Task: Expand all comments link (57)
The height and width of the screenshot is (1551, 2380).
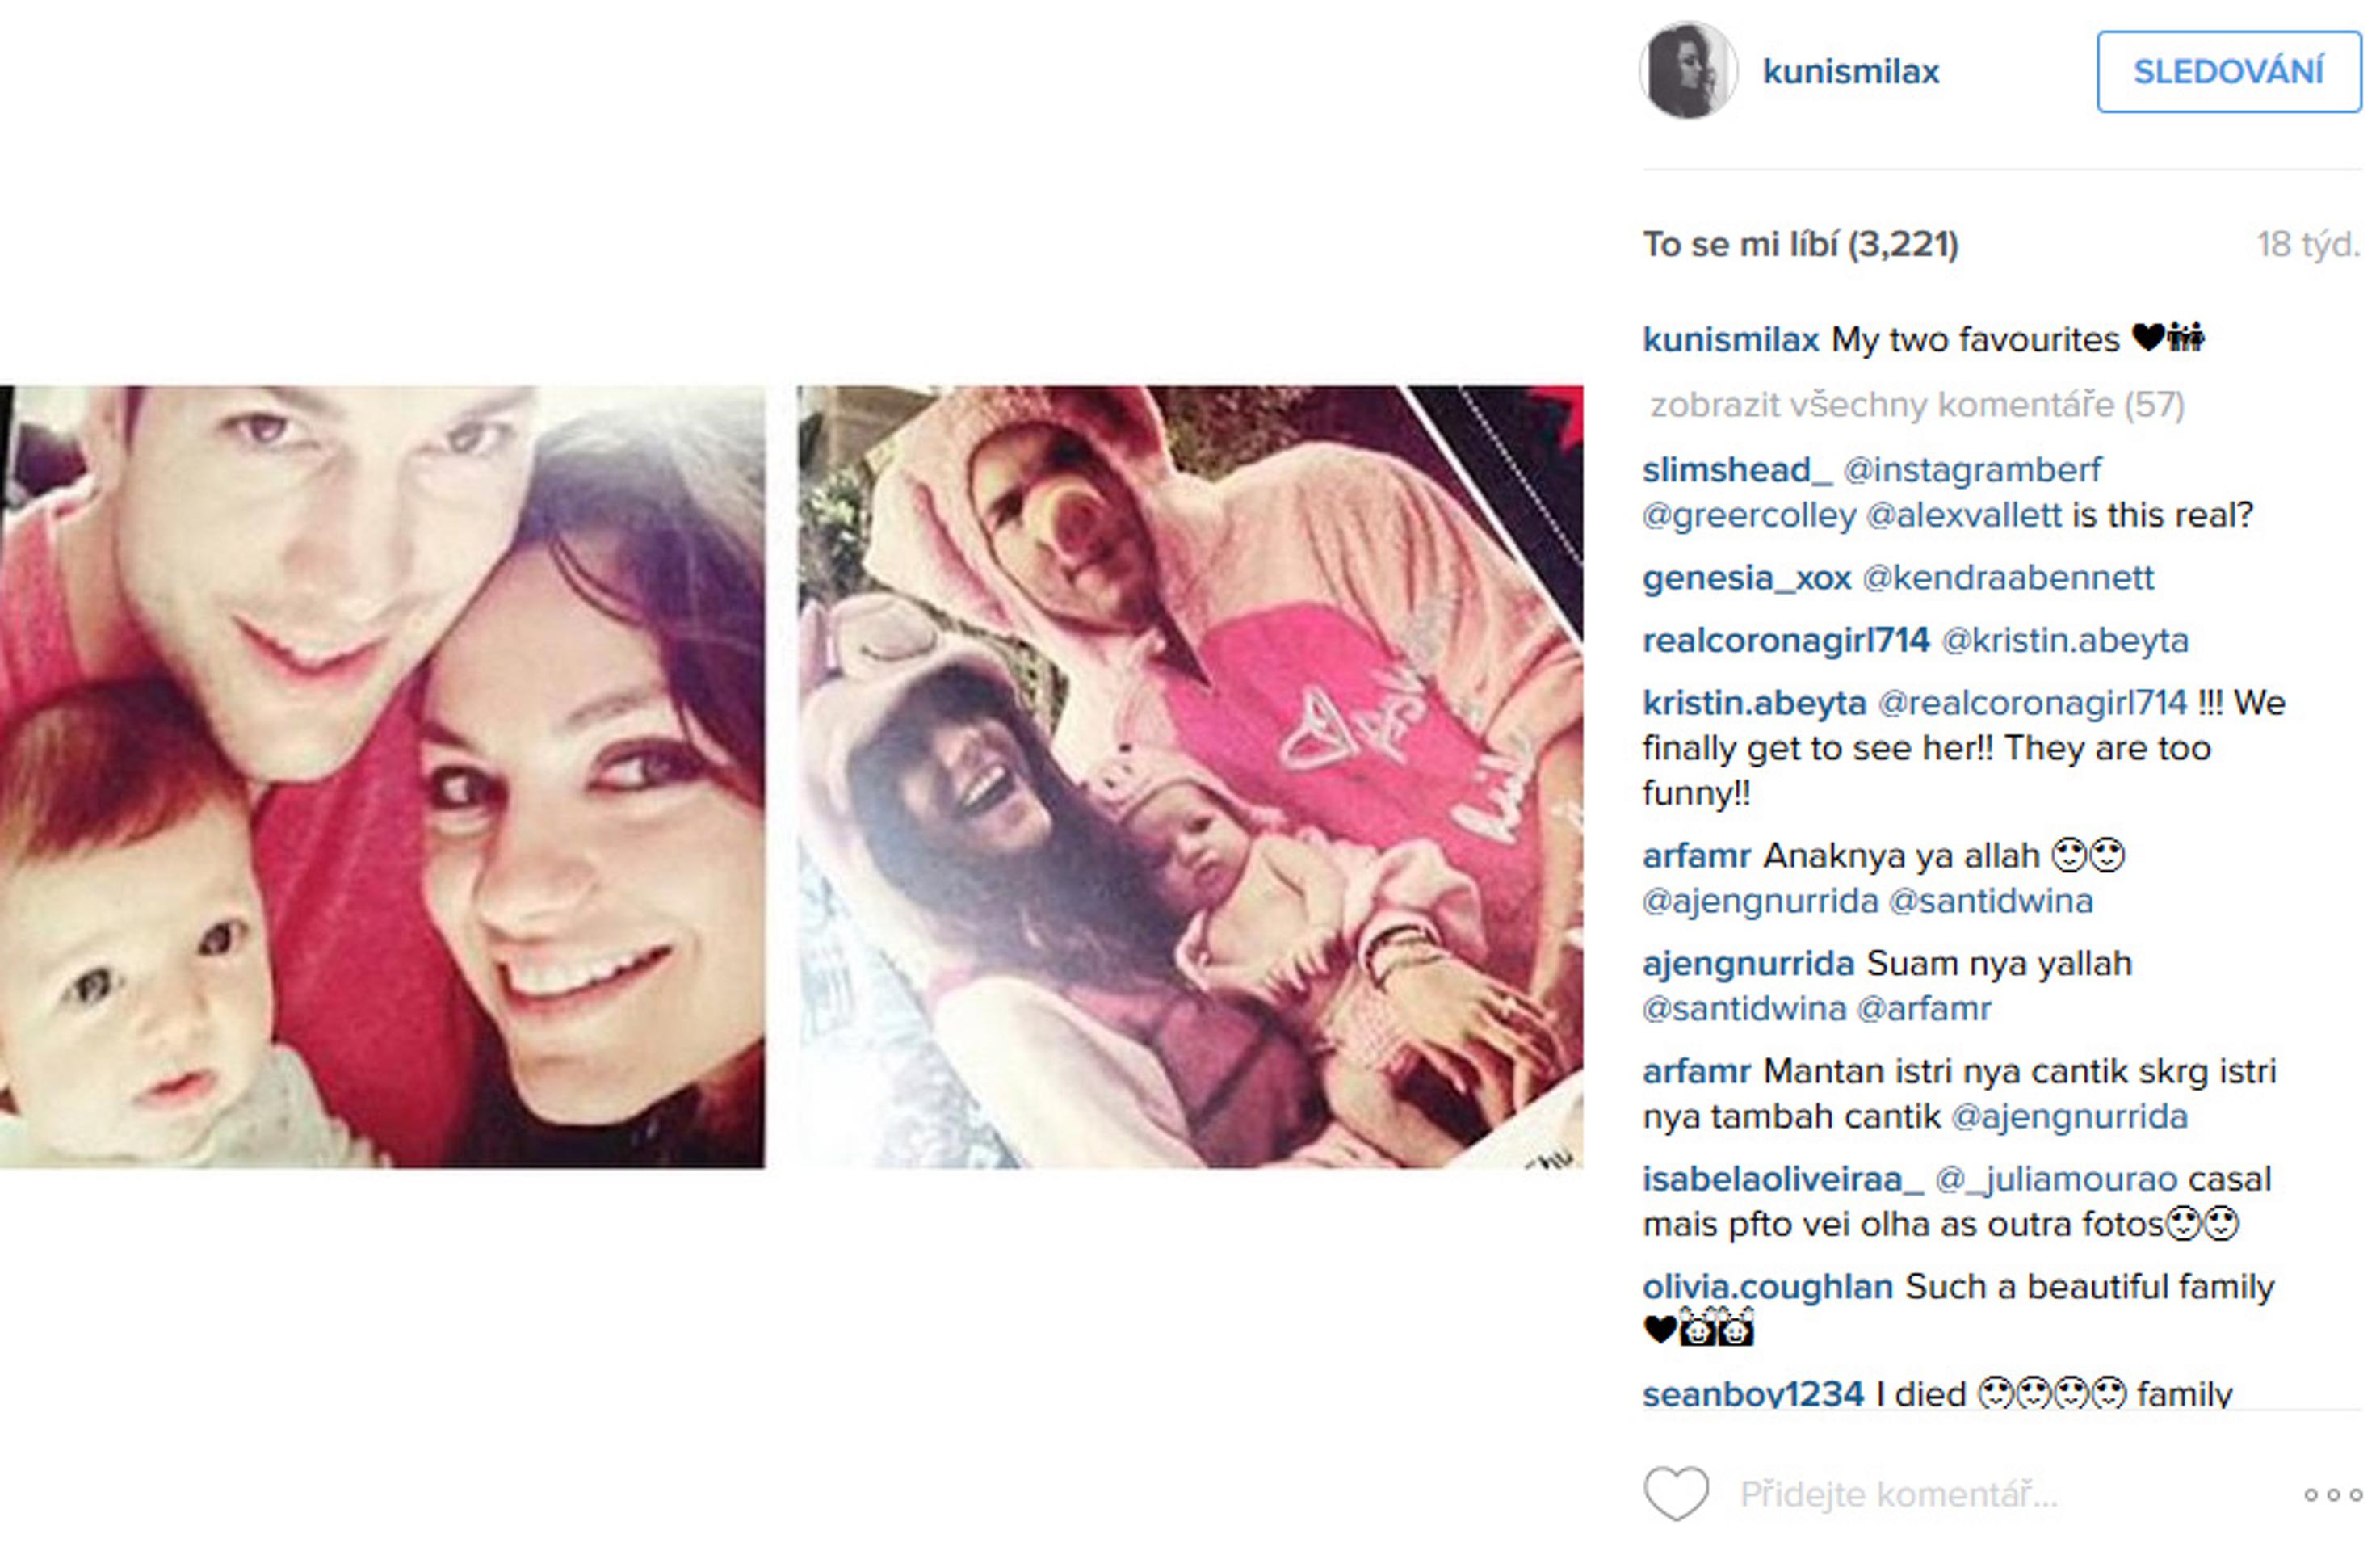Action: point(1917,405)
